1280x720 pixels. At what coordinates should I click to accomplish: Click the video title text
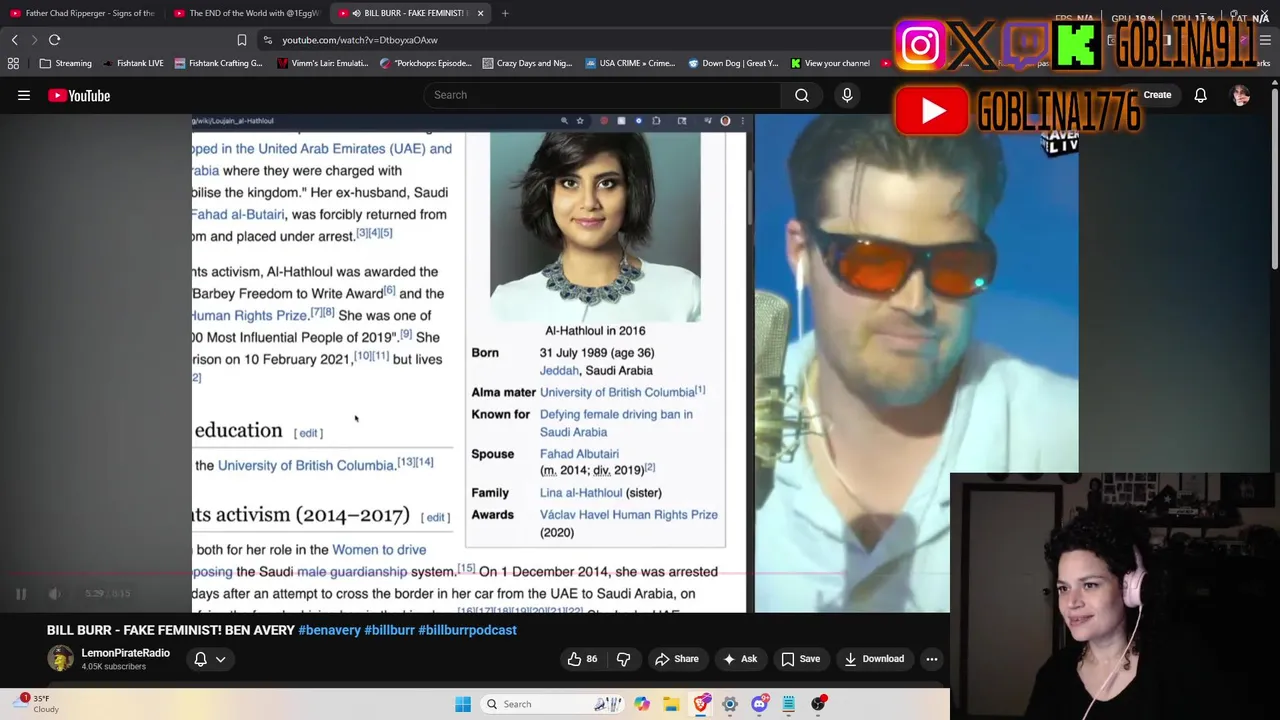click(171, 630)
